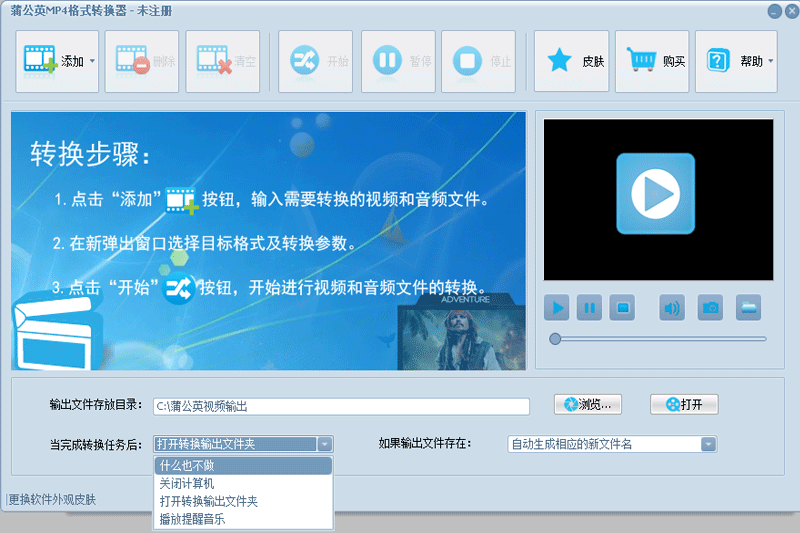
Task: Play the preview using the player play button
Action: coord(557,308)
